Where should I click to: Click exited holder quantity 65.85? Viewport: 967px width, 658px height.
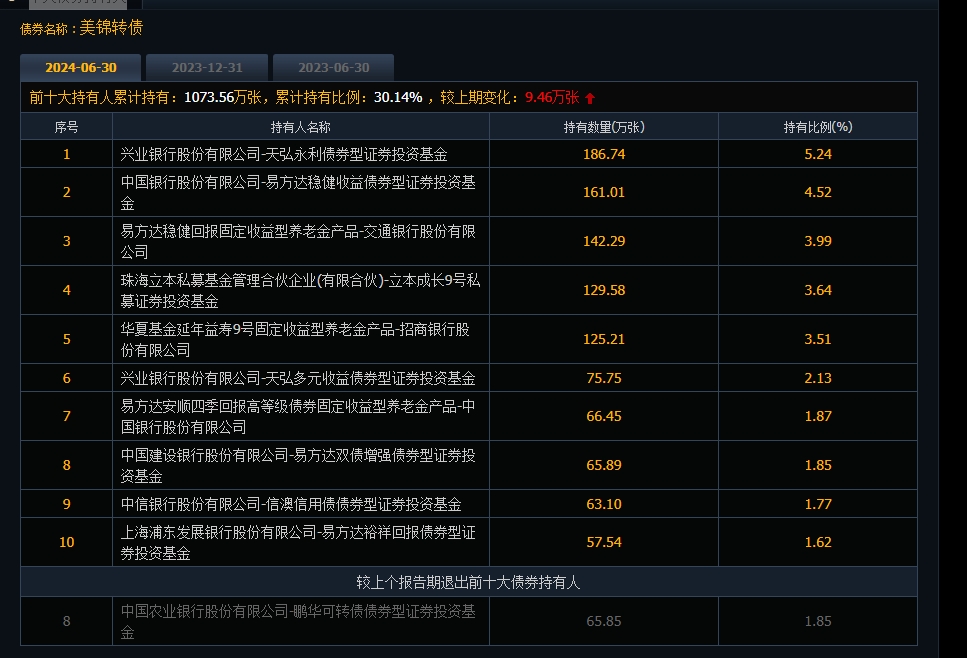[x=604, y=621]
